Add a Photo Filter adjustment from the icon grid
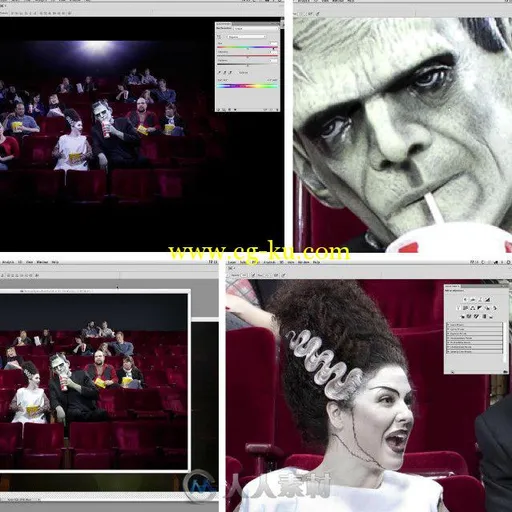 pos(487,308)
